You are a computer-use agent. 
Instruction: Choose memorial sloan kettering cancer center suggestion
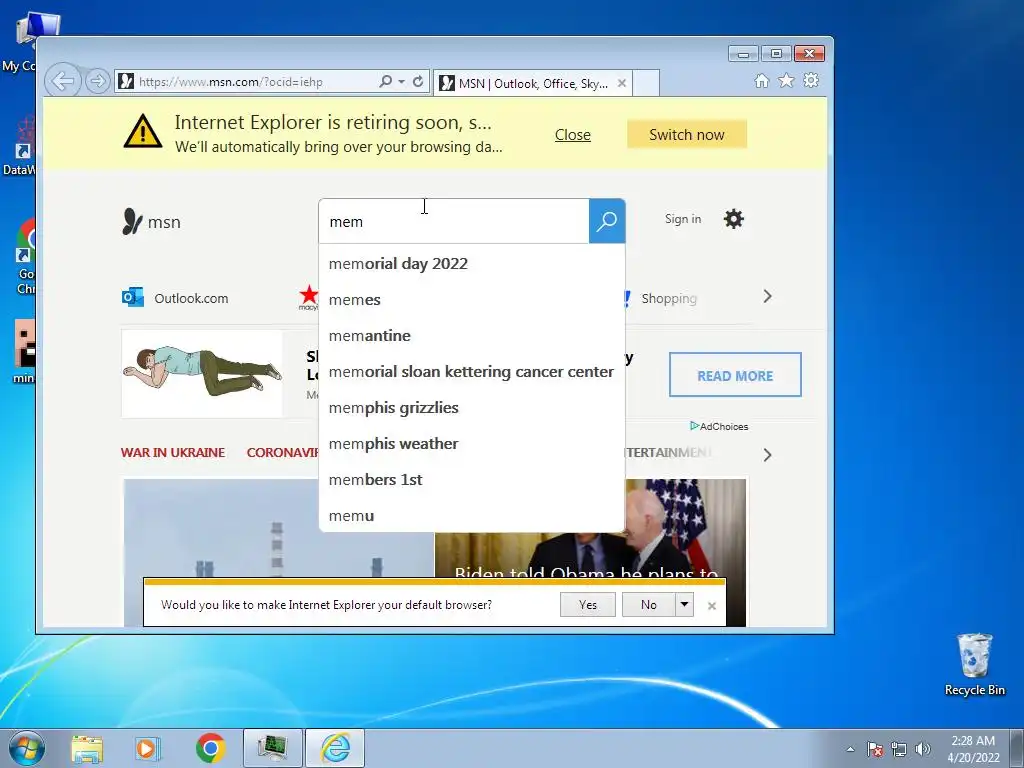coord(472,372)
